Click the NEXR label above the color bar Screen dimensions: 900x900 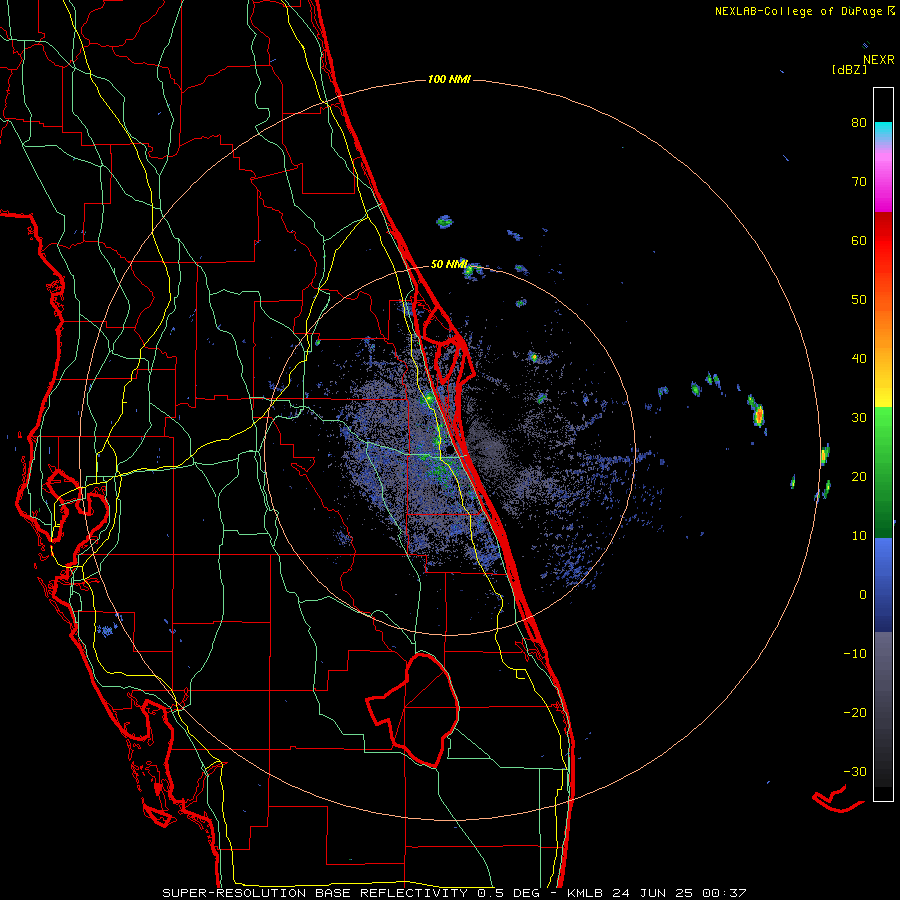pyautogui.click(x=879, y=60)
